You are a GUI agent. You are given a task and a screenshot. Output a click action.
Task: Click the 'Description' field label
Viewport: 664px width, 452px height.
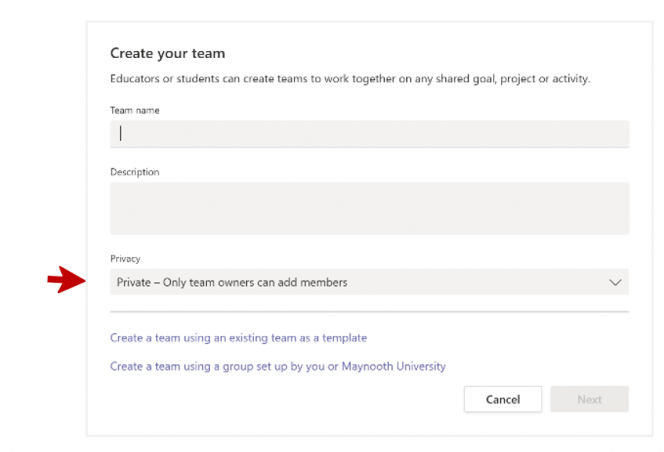135,172
